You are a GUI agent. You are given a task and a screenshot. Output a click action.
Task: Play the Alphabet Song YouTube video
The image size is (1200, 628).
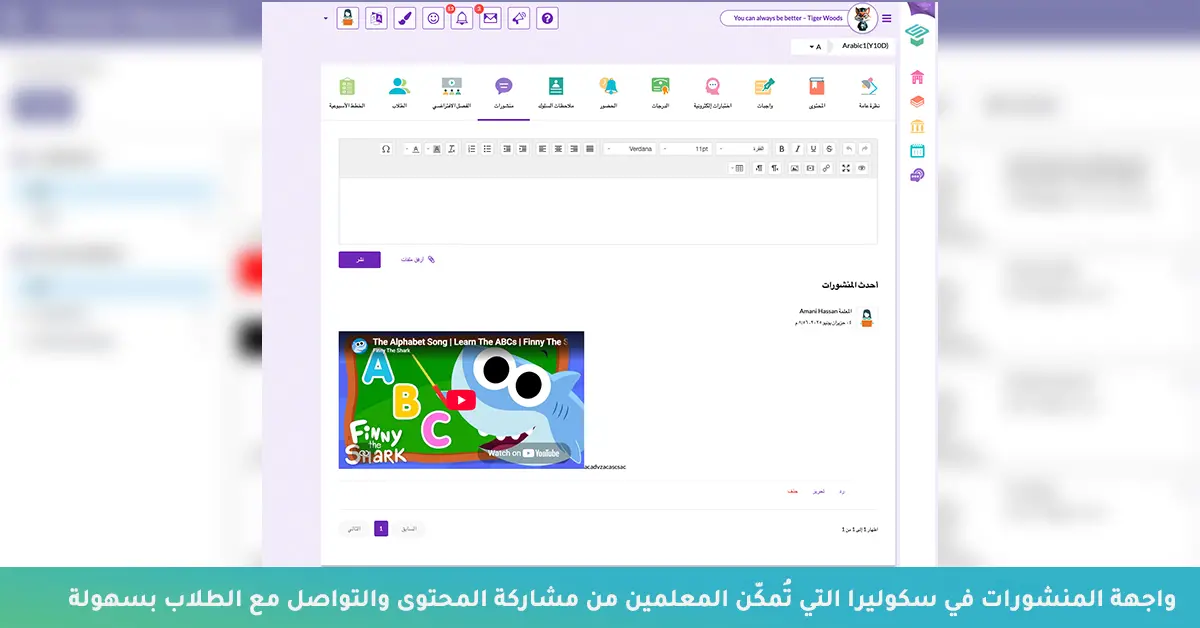461,400
